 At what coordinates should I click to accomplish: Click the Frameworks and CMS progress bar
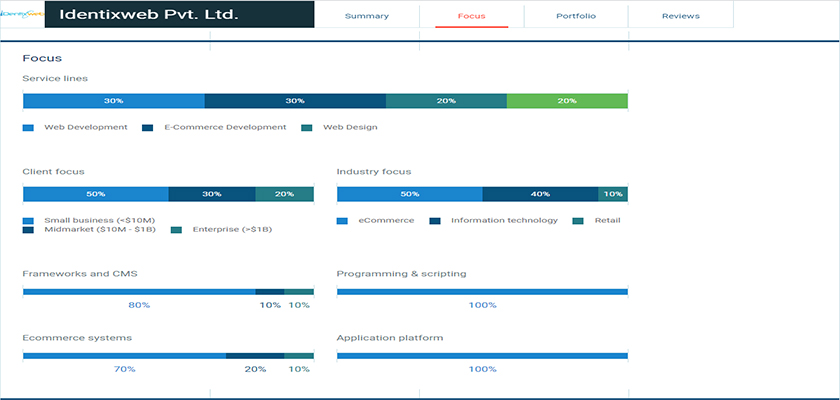[x=168, y=292]
